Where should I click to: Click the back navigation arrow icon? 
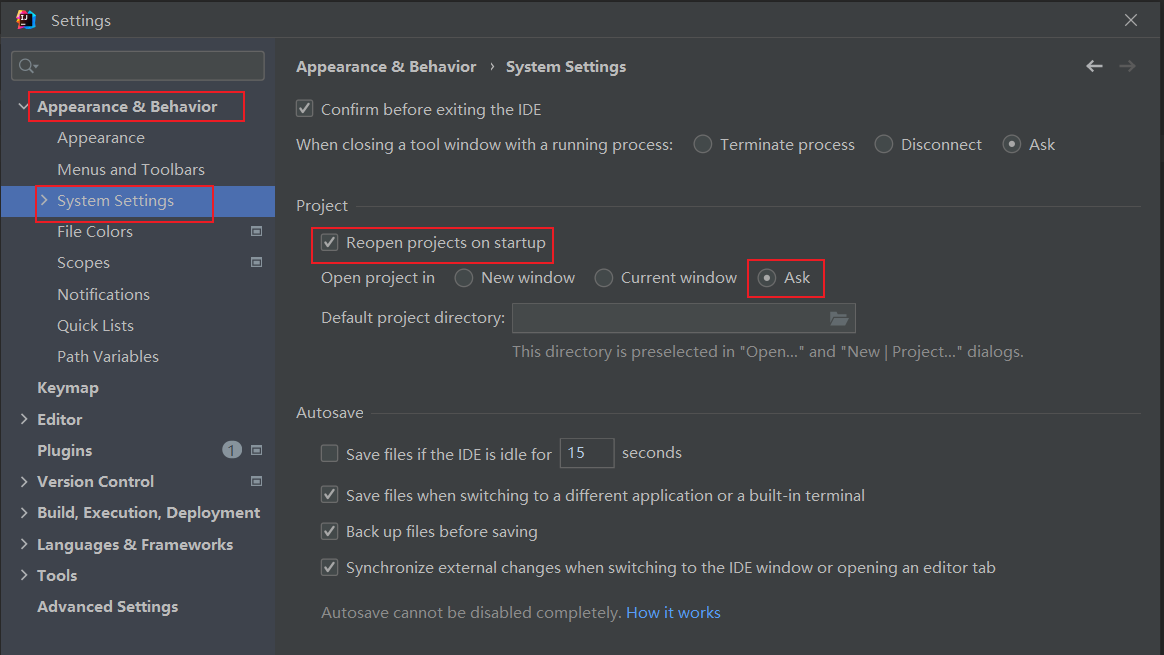(x=1094, y=66)
